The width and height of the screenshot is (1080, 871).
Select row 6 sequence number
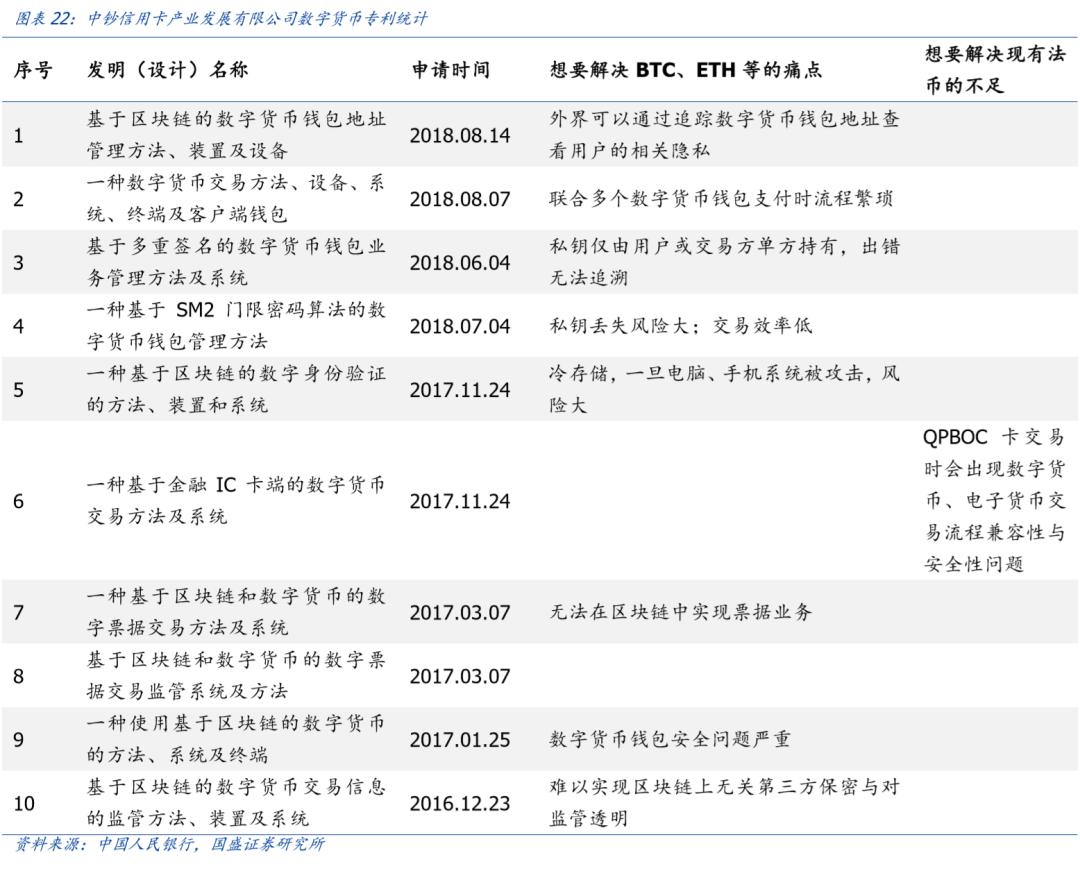(16, 501)
